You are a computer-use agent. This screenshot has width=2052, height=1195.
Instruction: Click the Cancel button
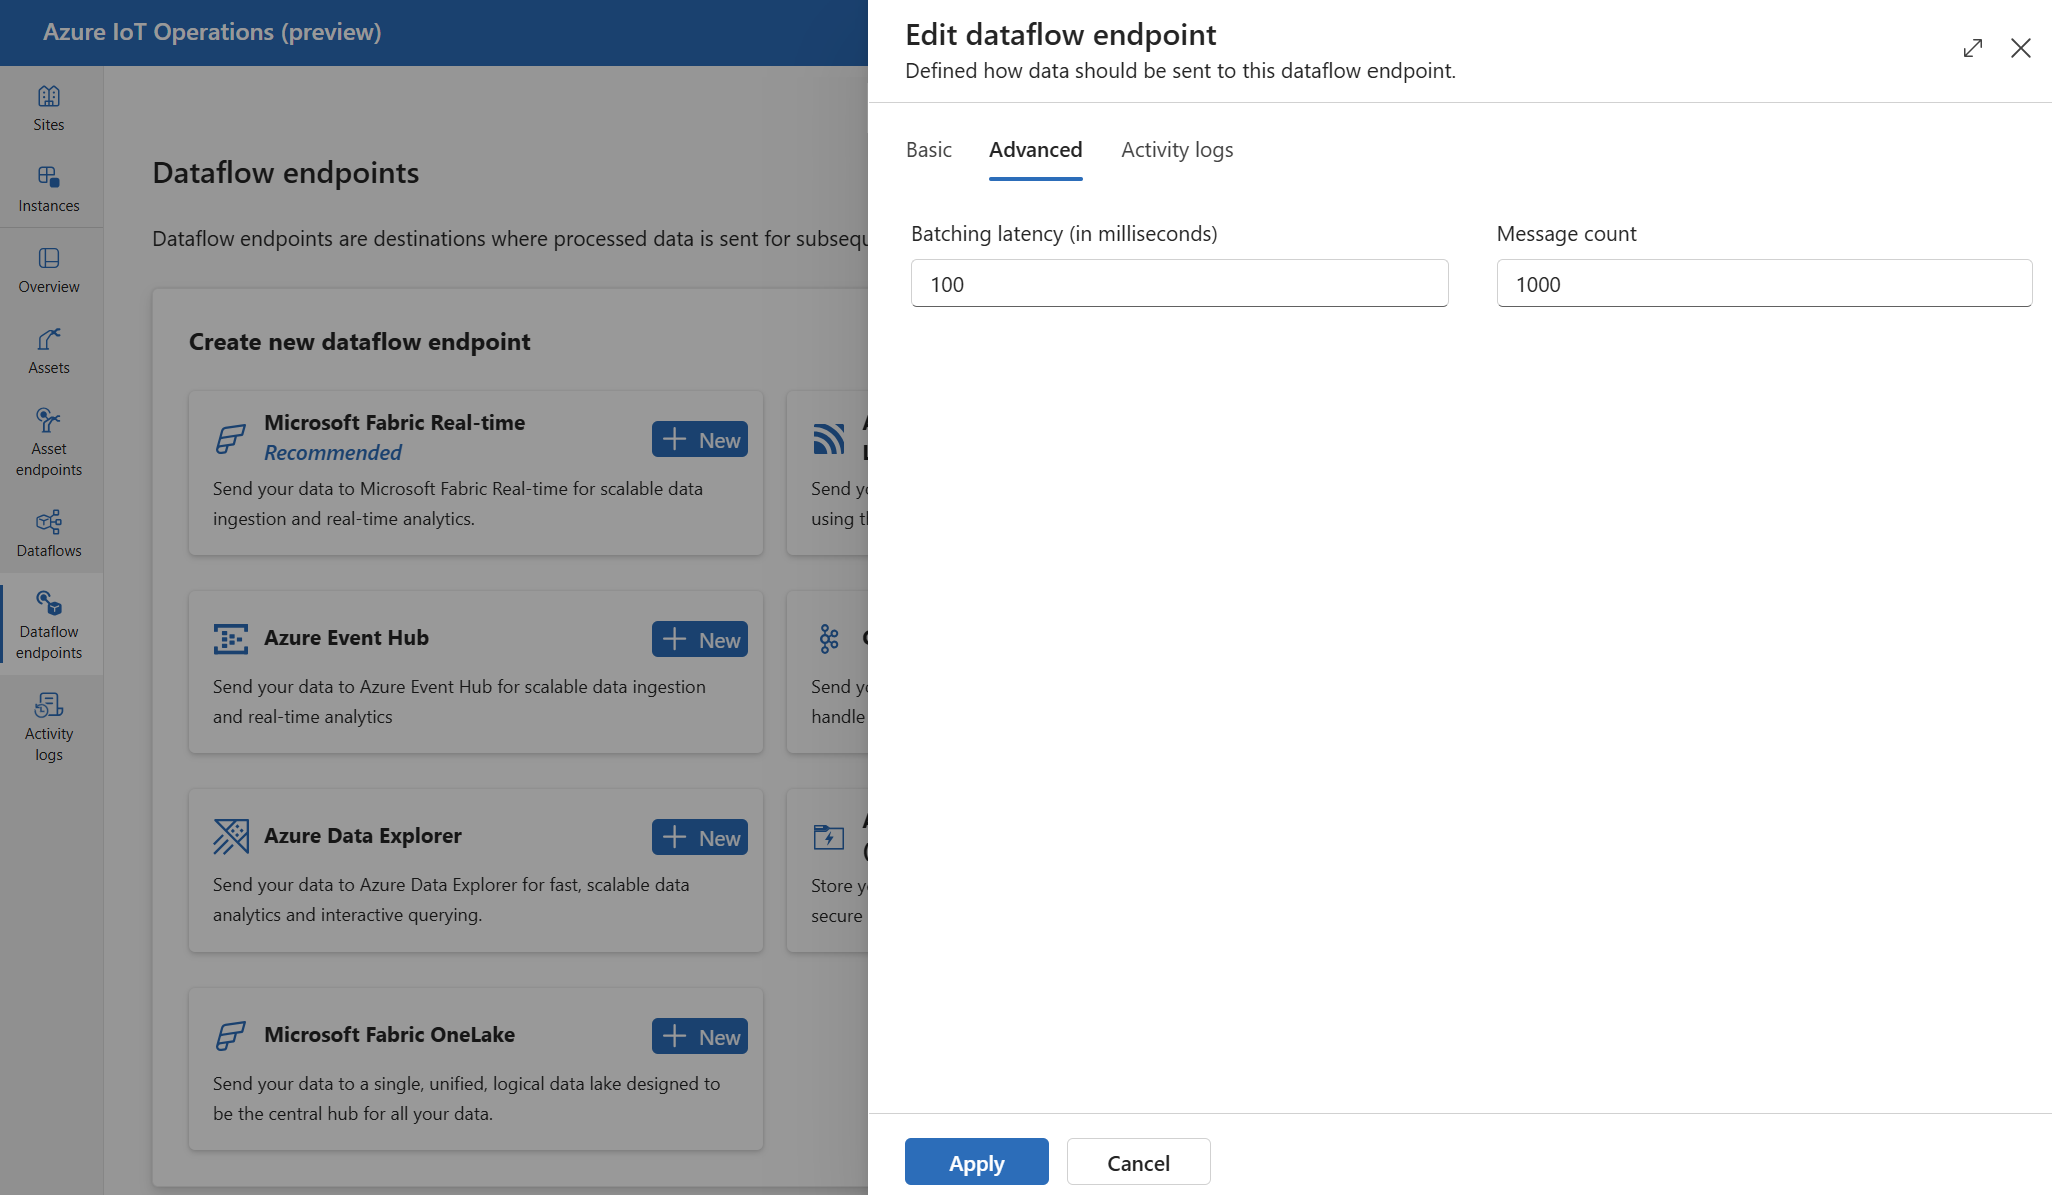pyautogui.click(x=1138, y=1161)
